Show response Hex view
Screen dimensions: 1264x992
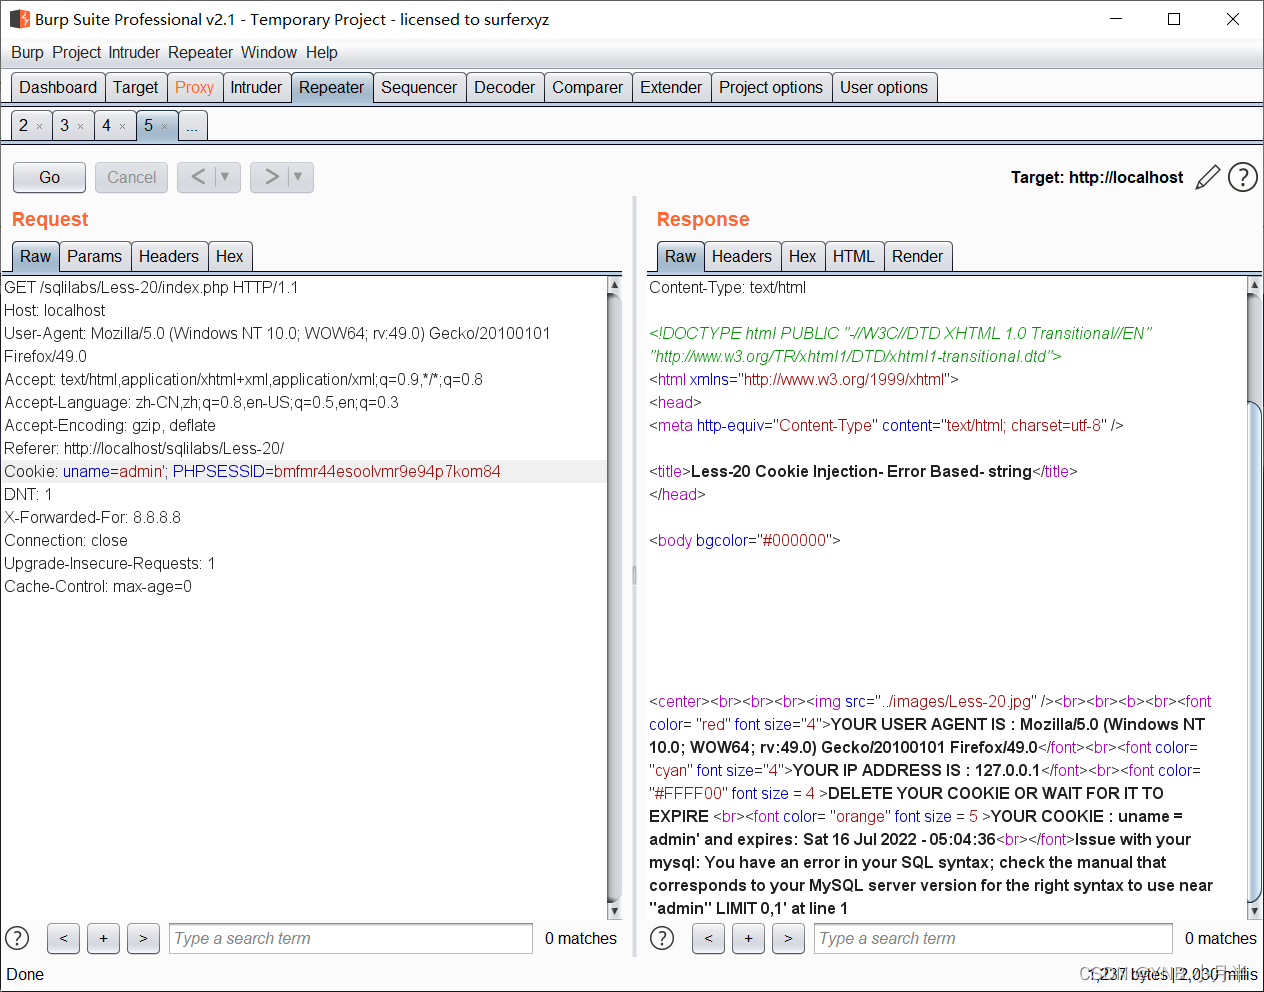pyautogui.click(x=802, y=256)
